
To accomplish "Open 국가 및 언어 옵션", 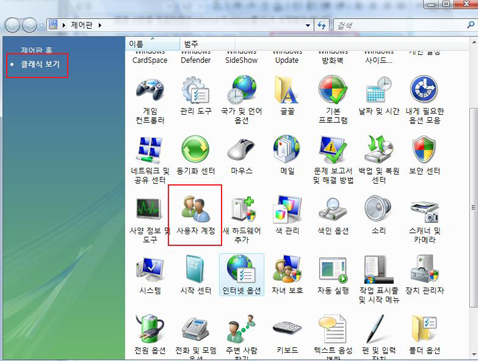I will coord(241,100).
